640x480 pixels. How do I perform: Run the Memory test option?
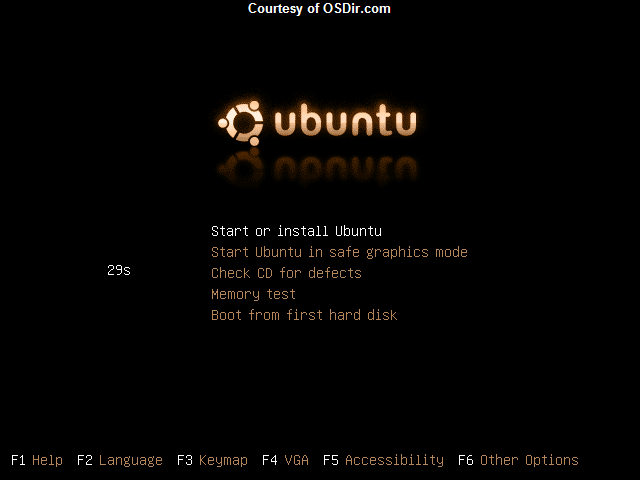(x=253, y=294)
